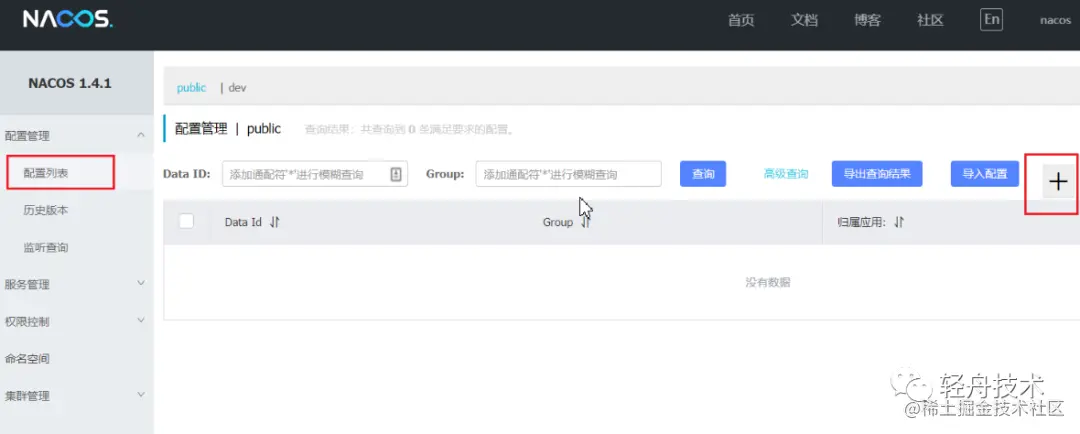Open 历史版本 in the sidebar

pyautogui.click(x=46, y=210)
